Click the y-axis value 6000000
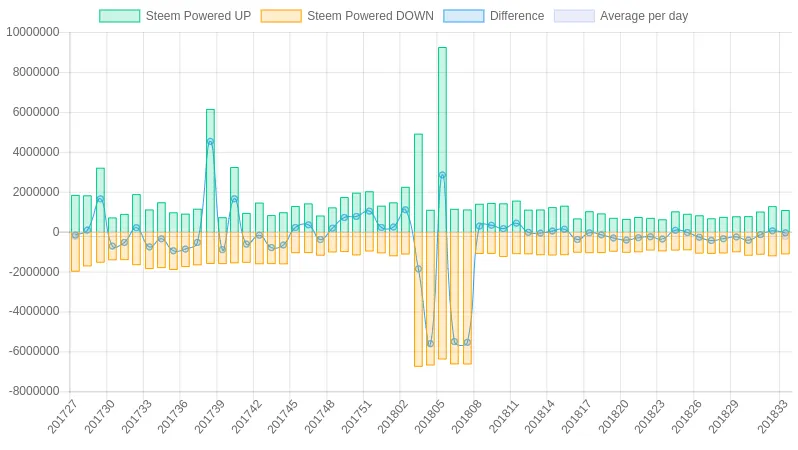This screenshot has width=798, height=450. 36,112
